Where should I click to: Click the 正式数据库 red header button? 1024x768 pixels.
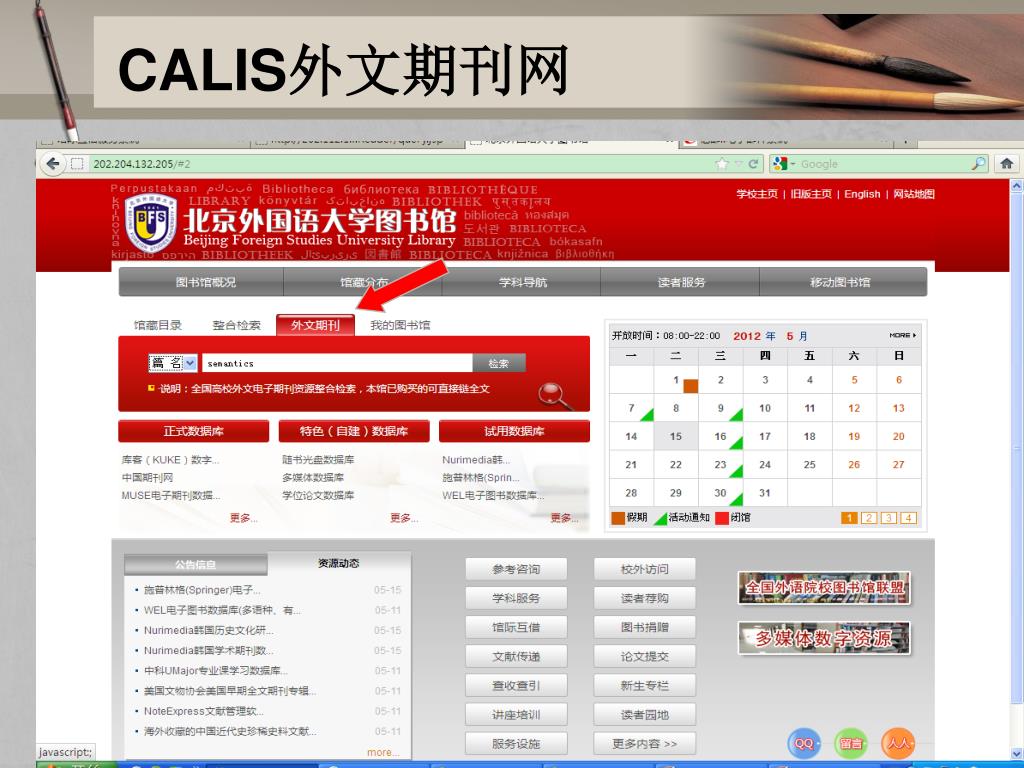pyautogui.click(x=194, y=431)
